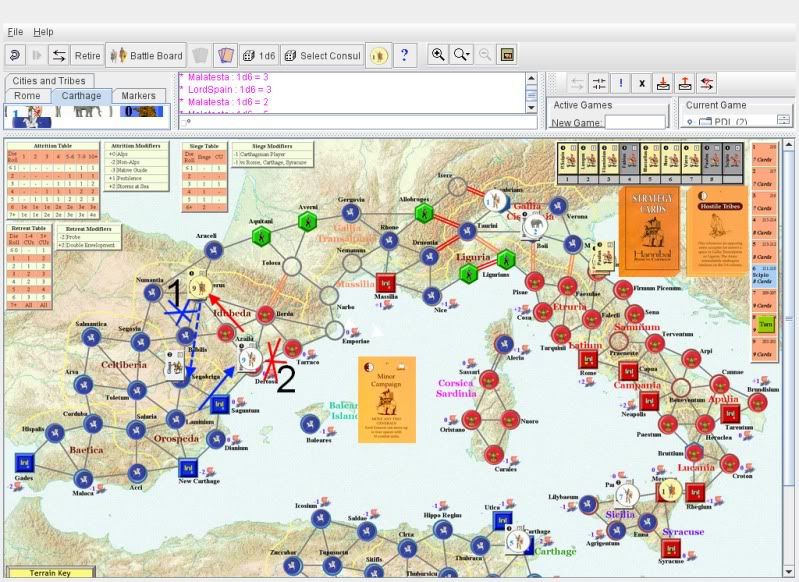Viewport: 799px width, 582px height.
Task: Open the Help menu
Action: (x=43, y=32)
